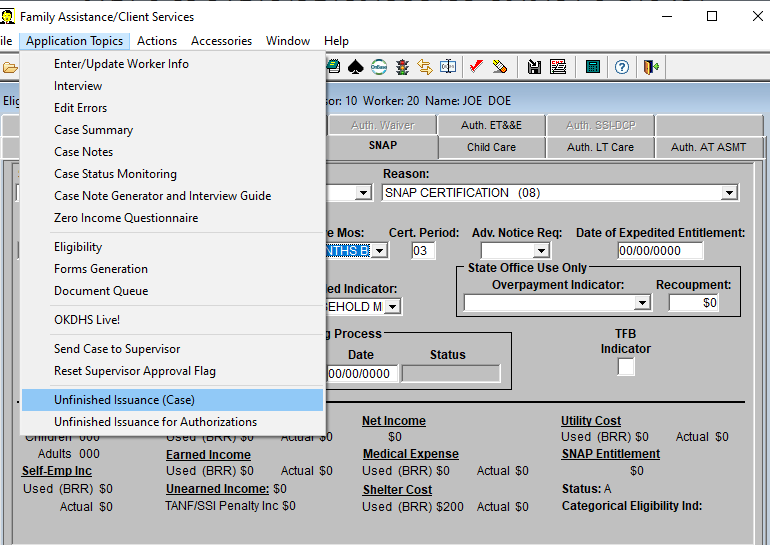
Task: Open Case Note Generator and Interview Guide
Action: 172,196
